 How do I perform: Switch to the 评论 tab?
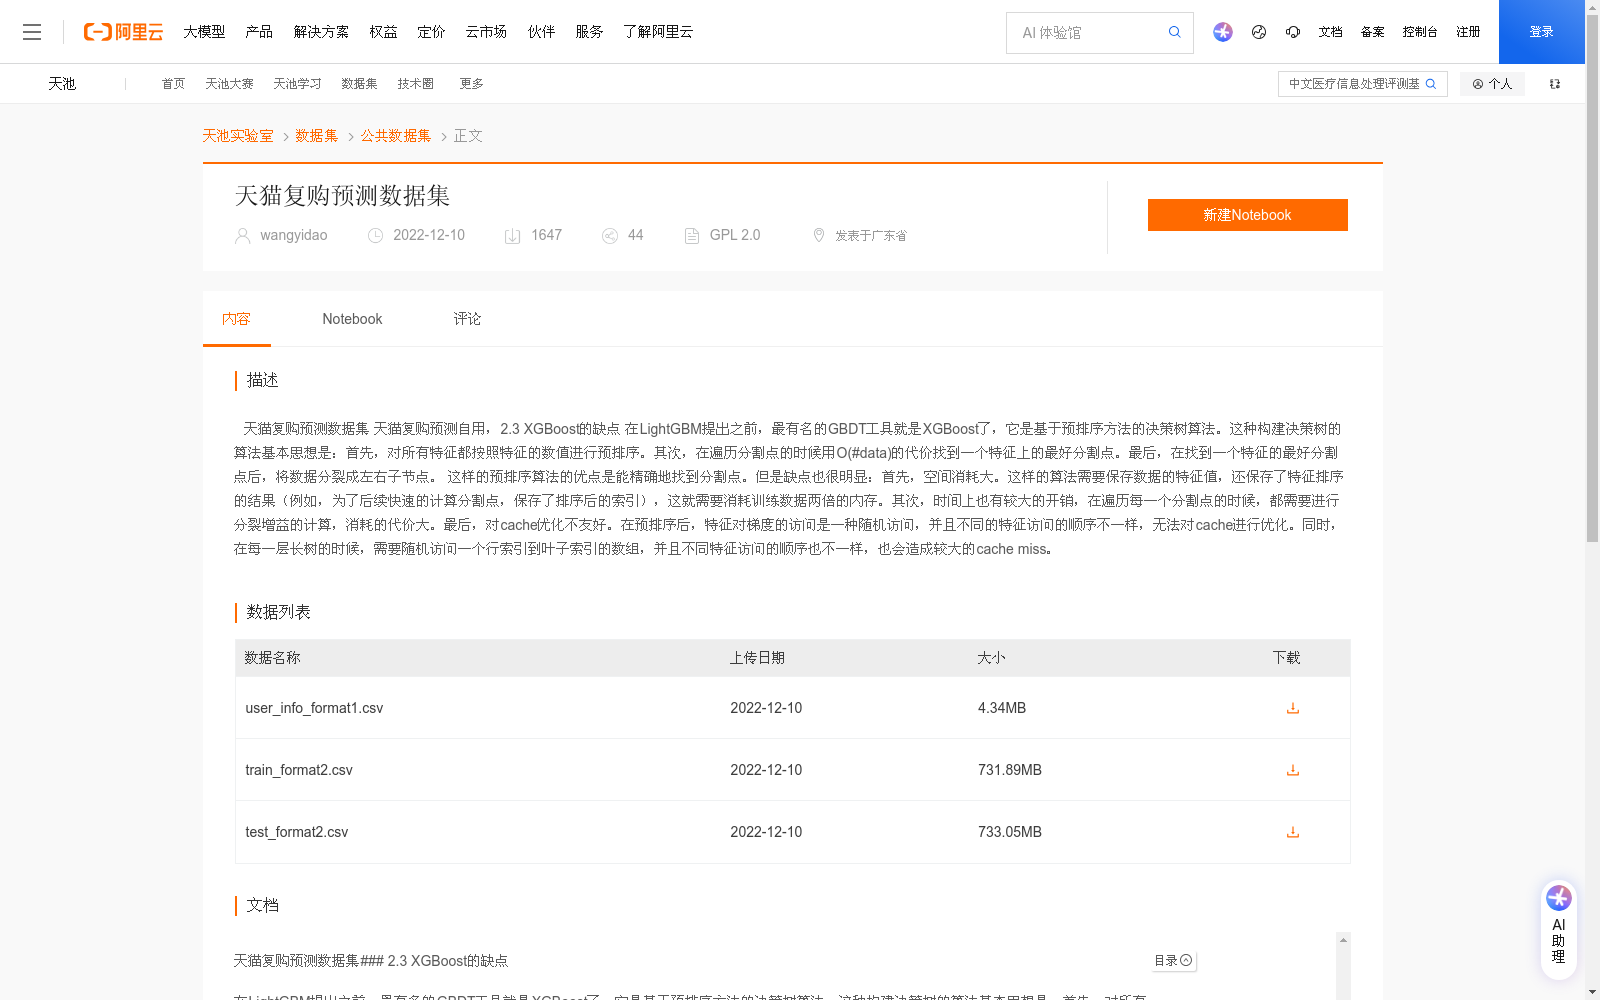click(x=467, y=319)
